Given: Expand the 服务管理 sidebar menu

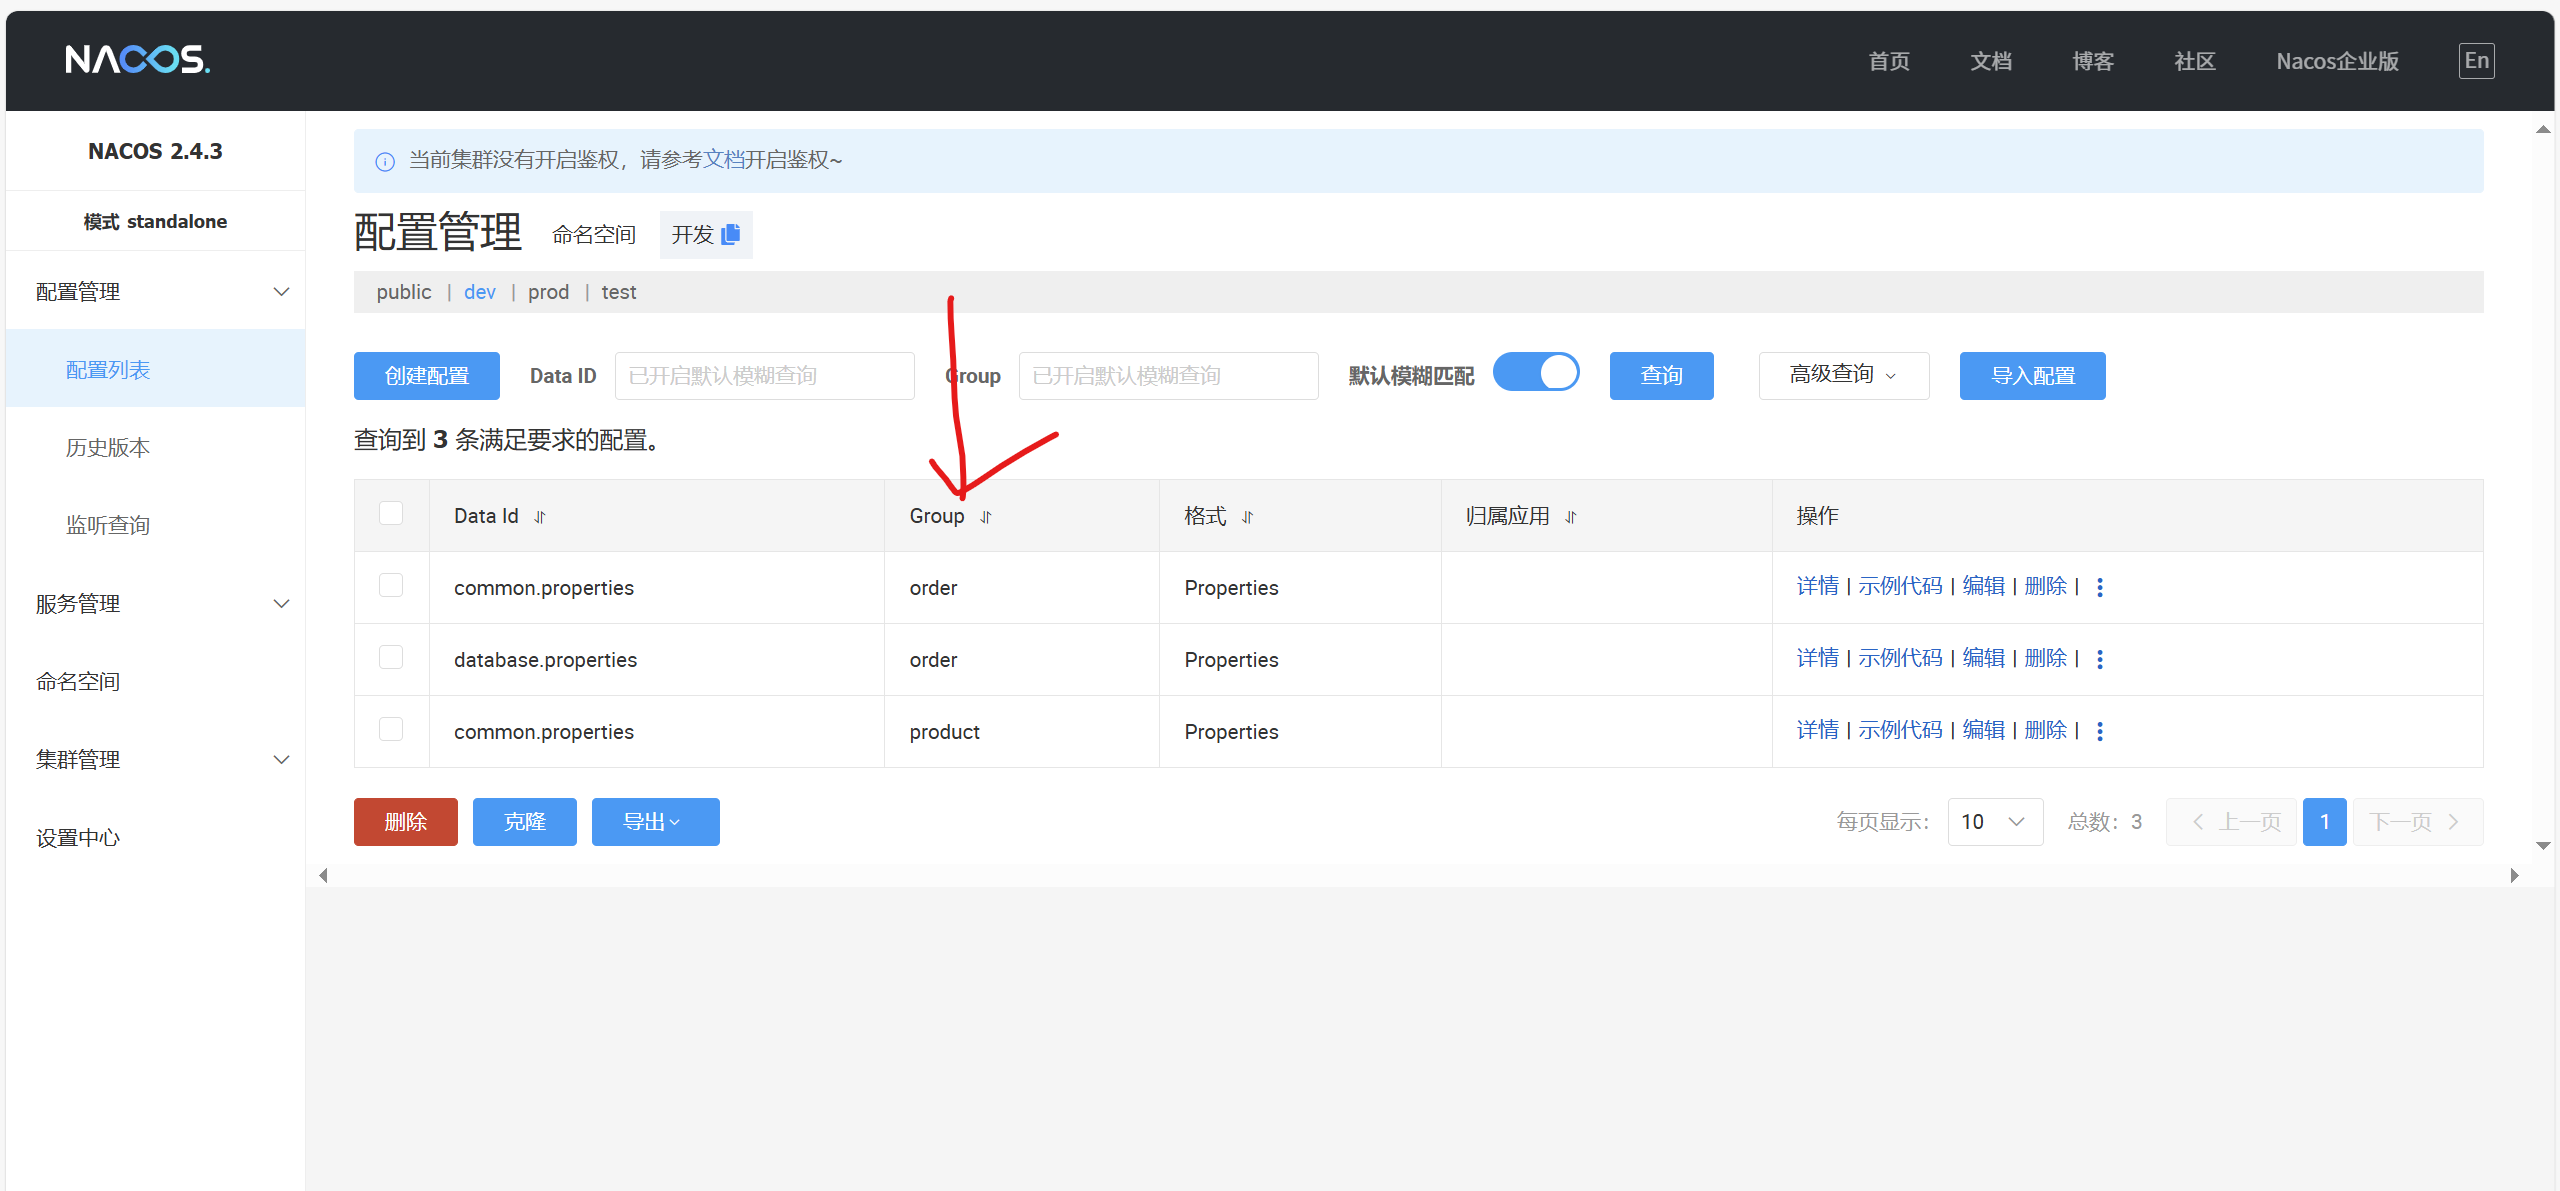Looking at the screenshot, I should click(155, 603).
